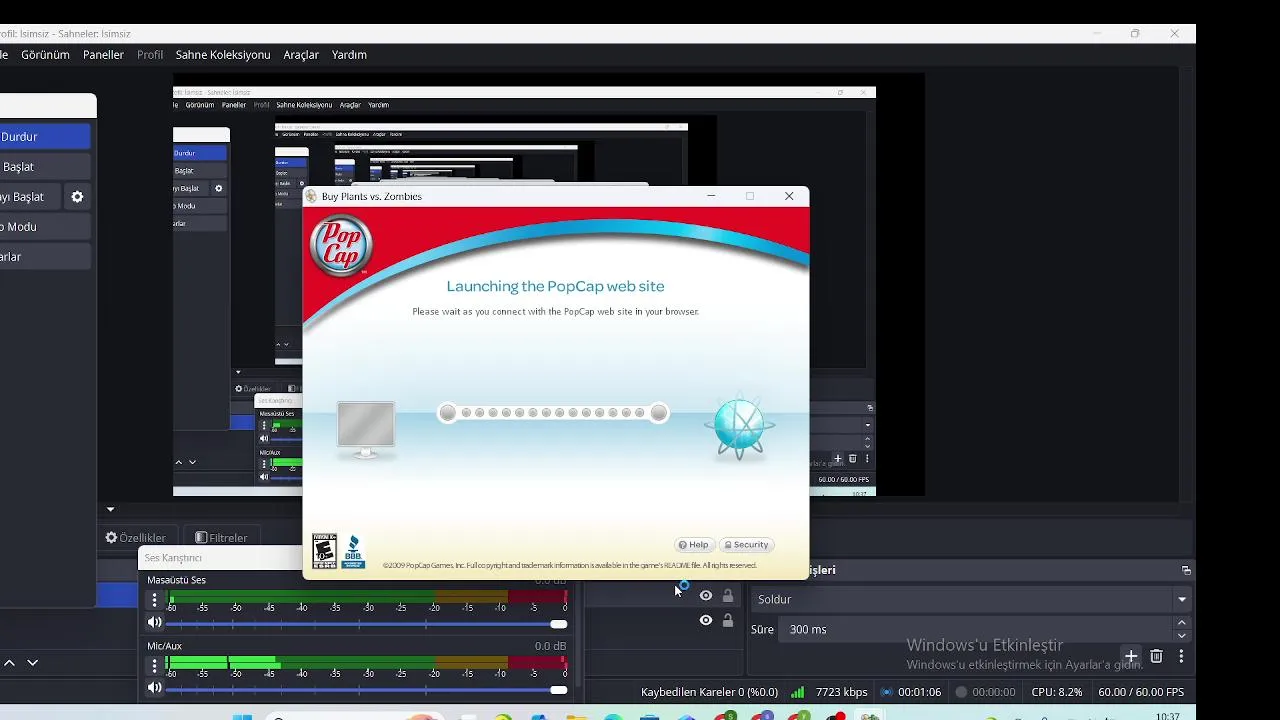Viewport: 1280px width, 720px height.
Task: Click the PopCap connection progress bar
Action: coord(553,413)
